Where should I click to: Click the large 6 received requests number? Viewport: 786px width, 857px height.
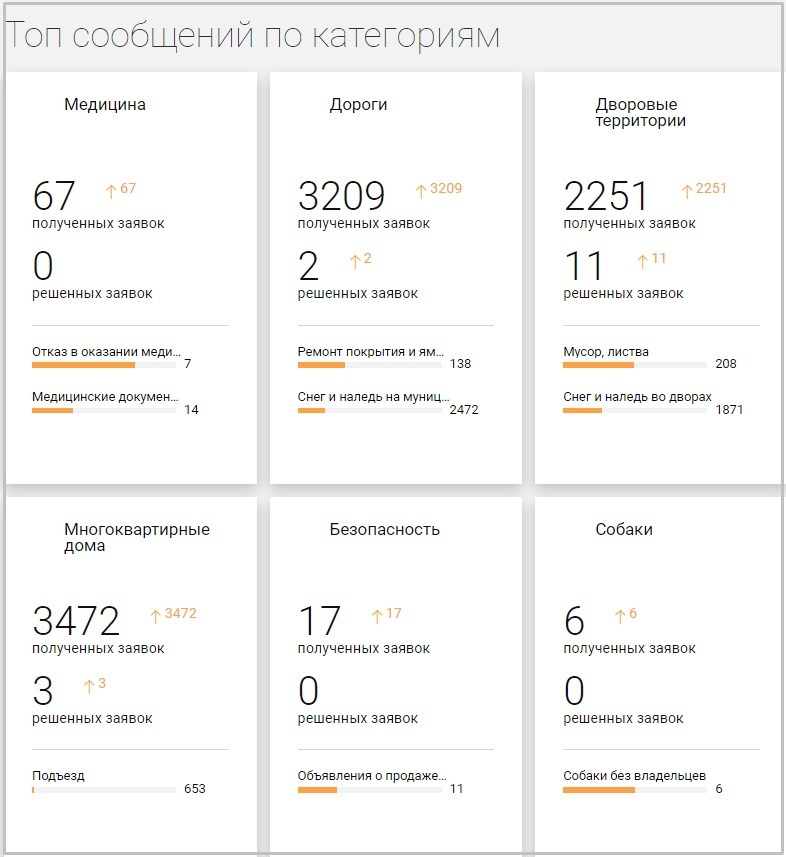pyautogui.click(x=574, y=620)
